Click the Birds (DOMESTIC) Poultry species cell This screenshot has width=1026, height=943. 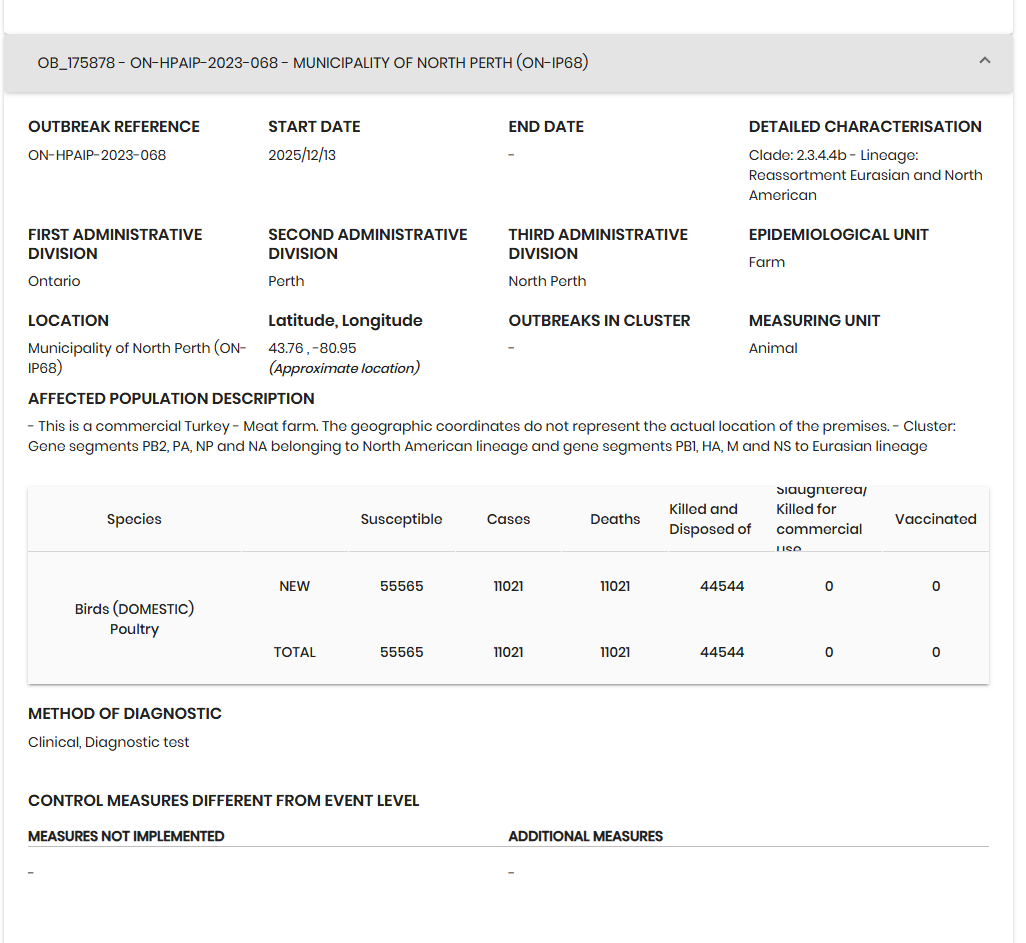(134, 619)
